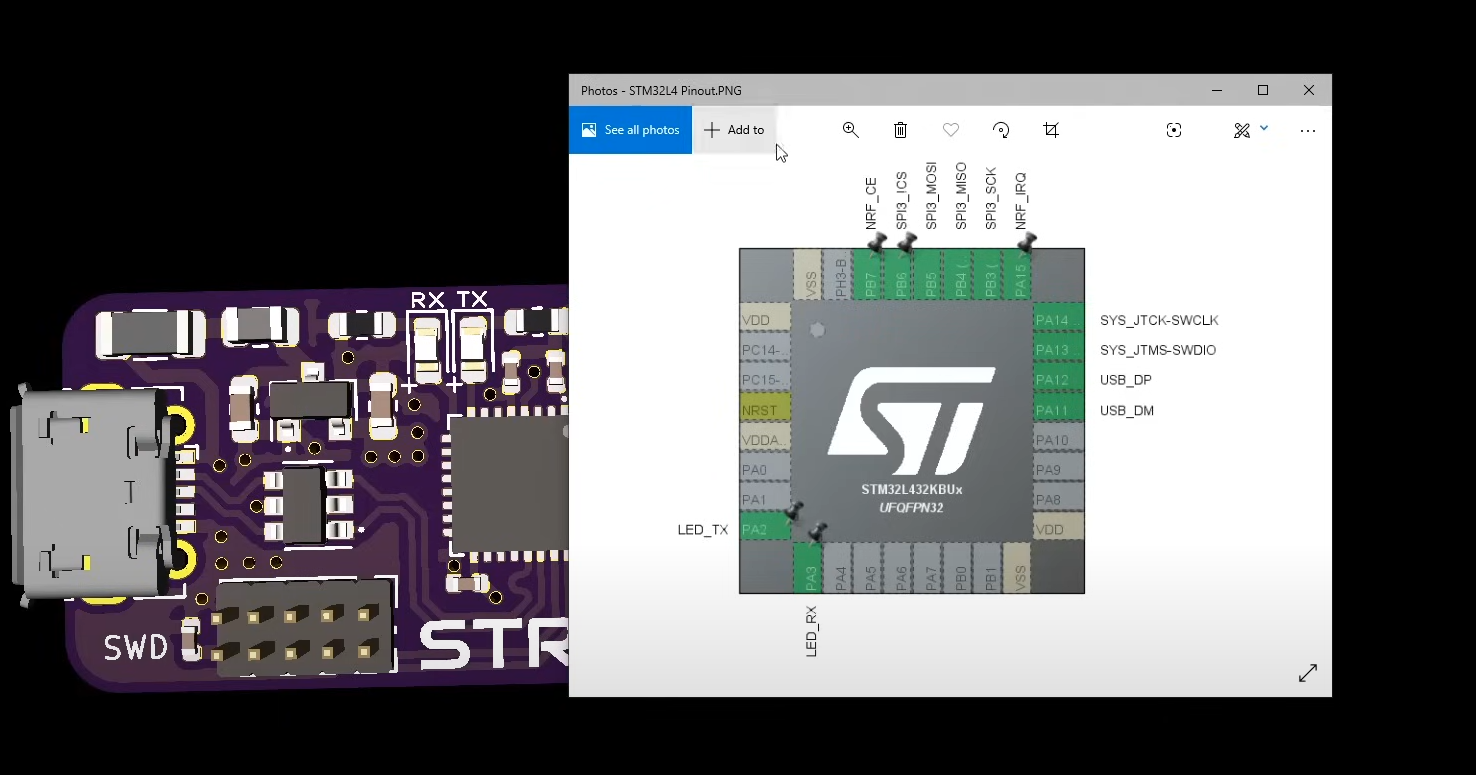Close the Photos viewer

[1308, 90]
